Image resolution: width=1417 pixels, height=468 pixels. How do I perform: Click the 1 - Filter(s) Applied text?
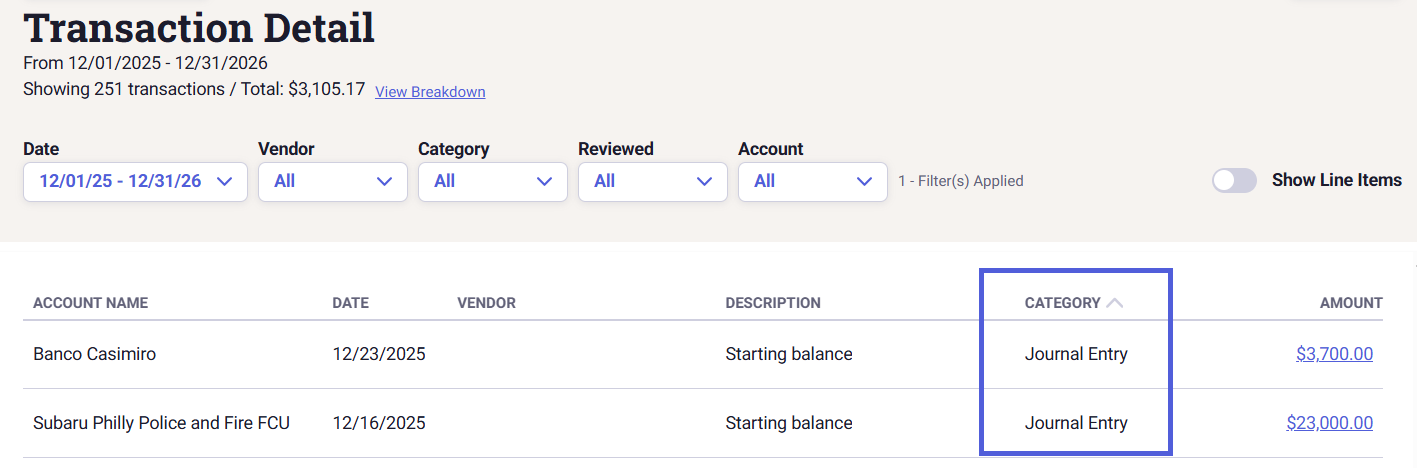point(960,181)
